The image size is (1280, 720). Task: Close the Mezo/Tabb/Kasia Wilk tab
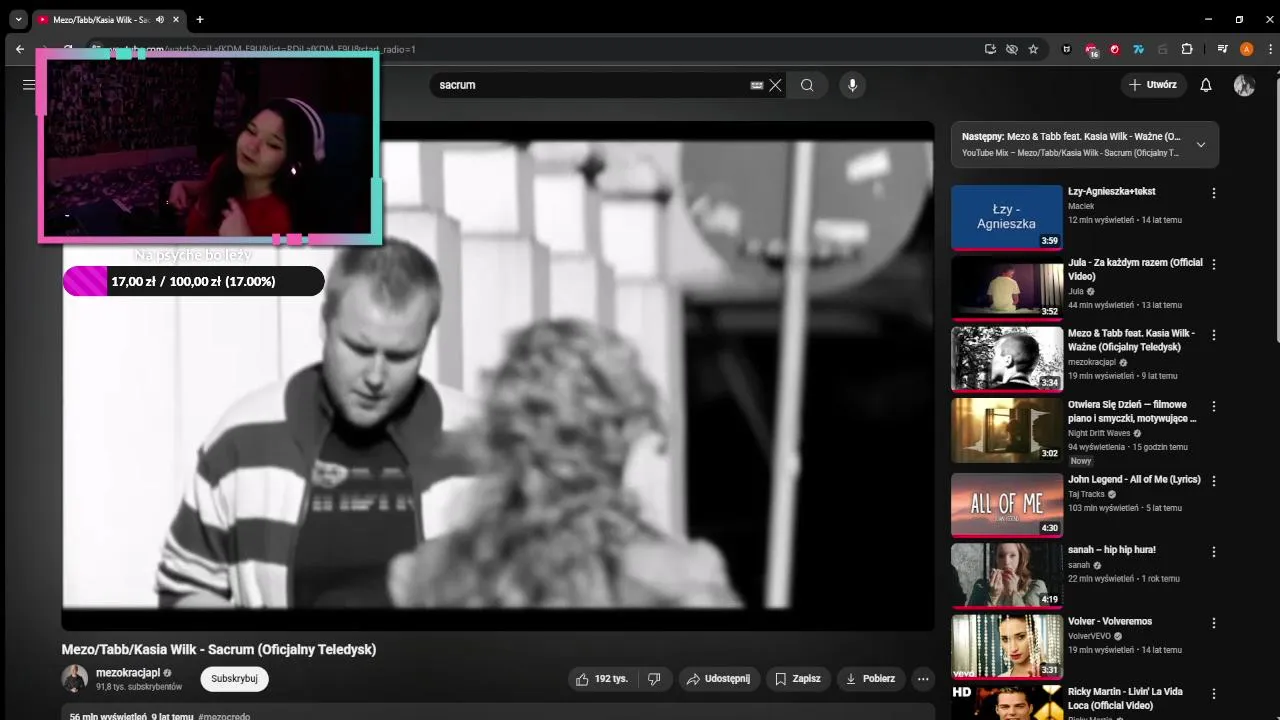pyautogui.click(x=176, y=19)
